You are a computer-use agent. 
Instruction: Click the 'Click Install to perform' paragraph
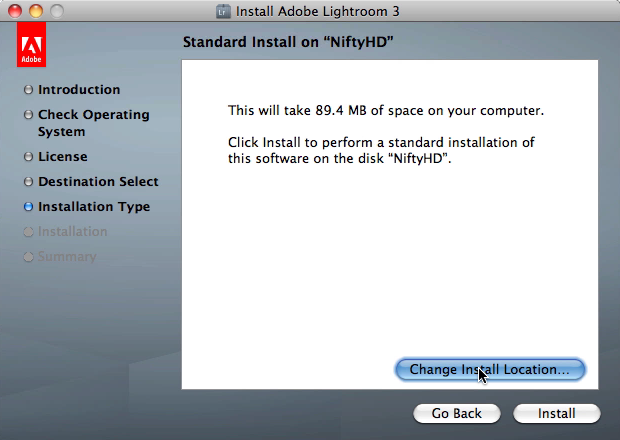[381, 150]
